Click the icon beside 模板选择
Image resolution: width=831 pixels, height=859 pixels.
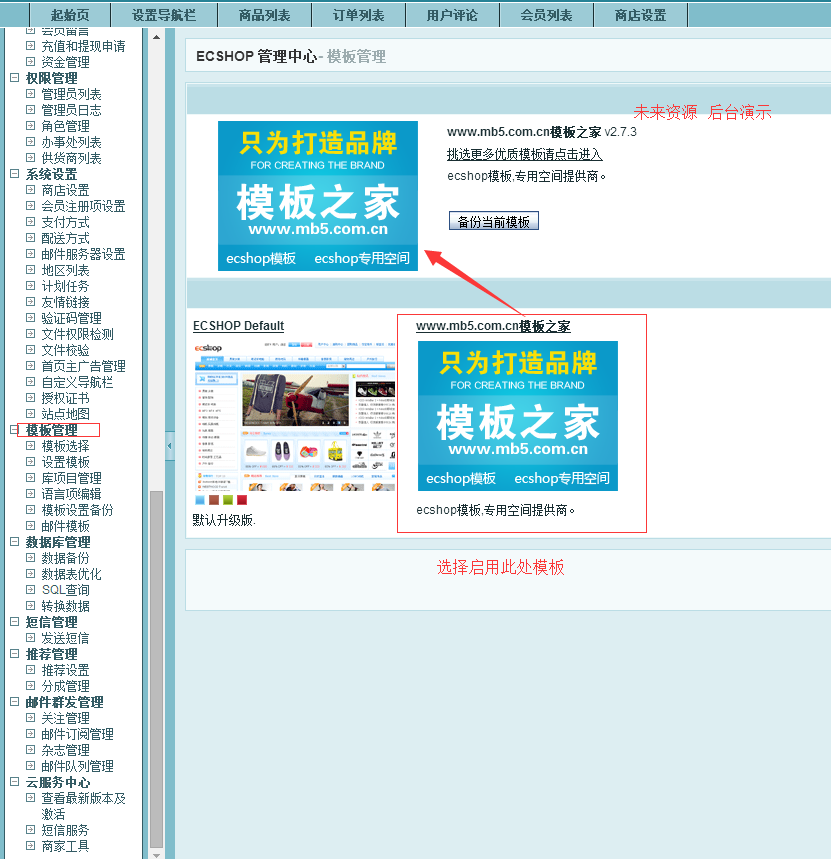click(x=31, y=445)
